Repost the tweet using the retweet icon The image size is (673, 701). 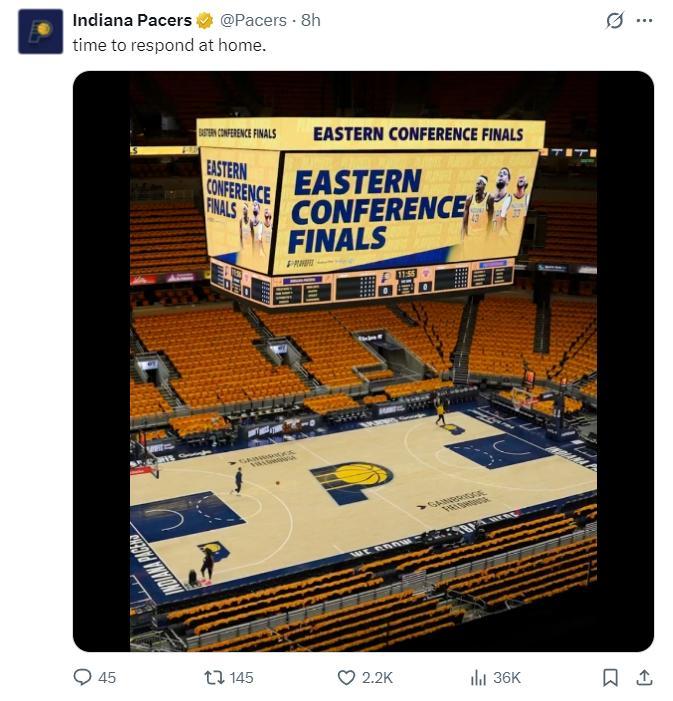coord(213,677)
